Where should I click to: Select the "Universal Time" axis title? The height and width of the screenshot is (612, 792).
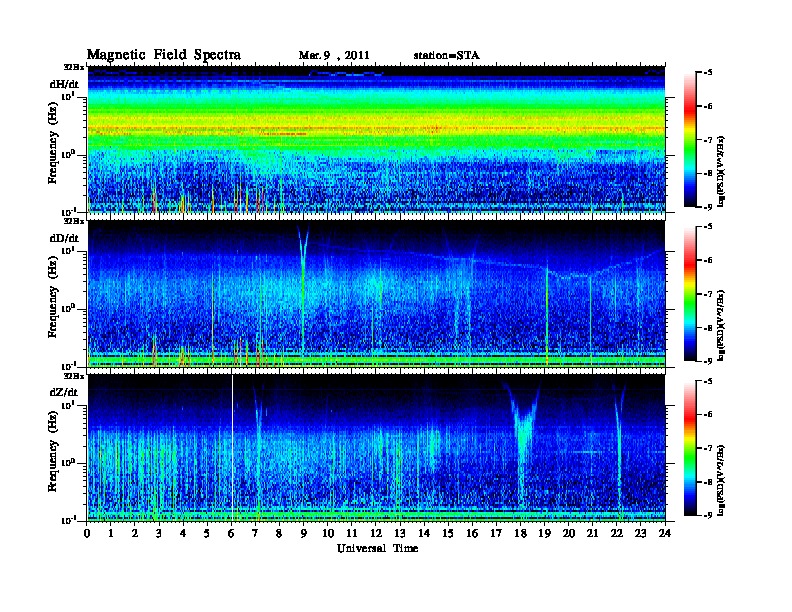pos(377,548)
